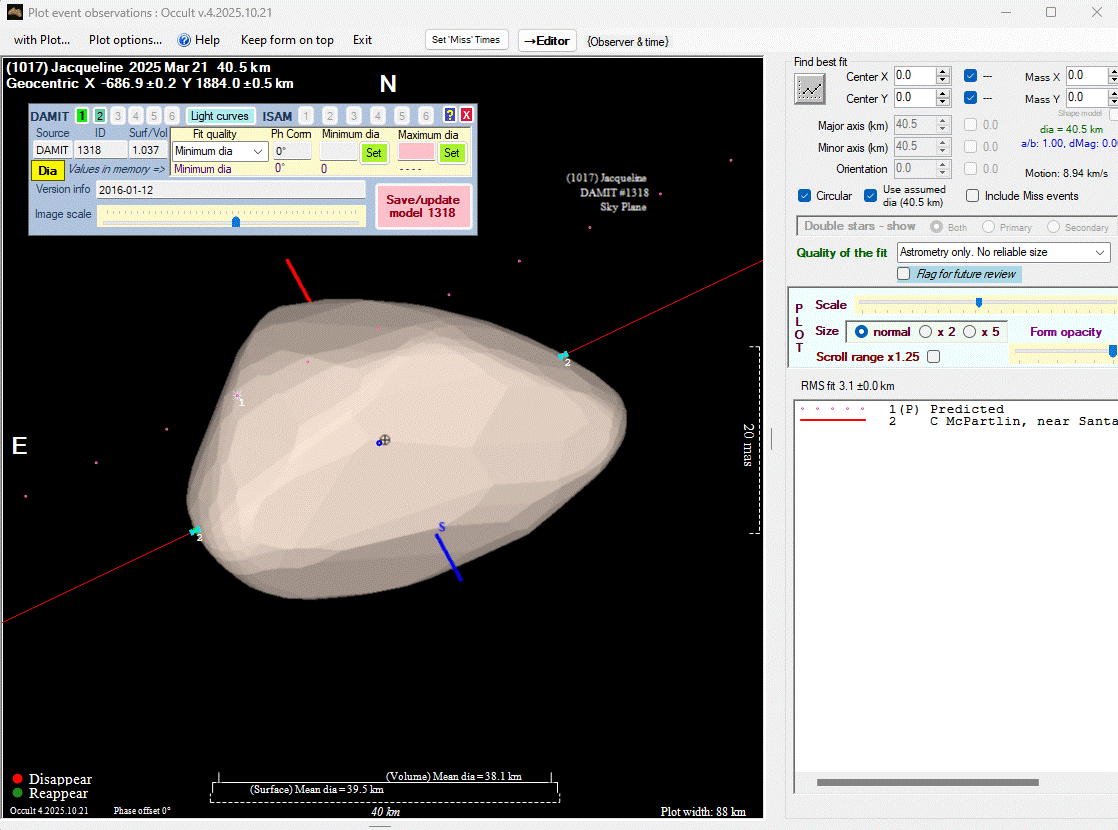Close the DAMIT model panel with red X
Viewport: 1118px width, 830px height.
[x=466, y=116]
